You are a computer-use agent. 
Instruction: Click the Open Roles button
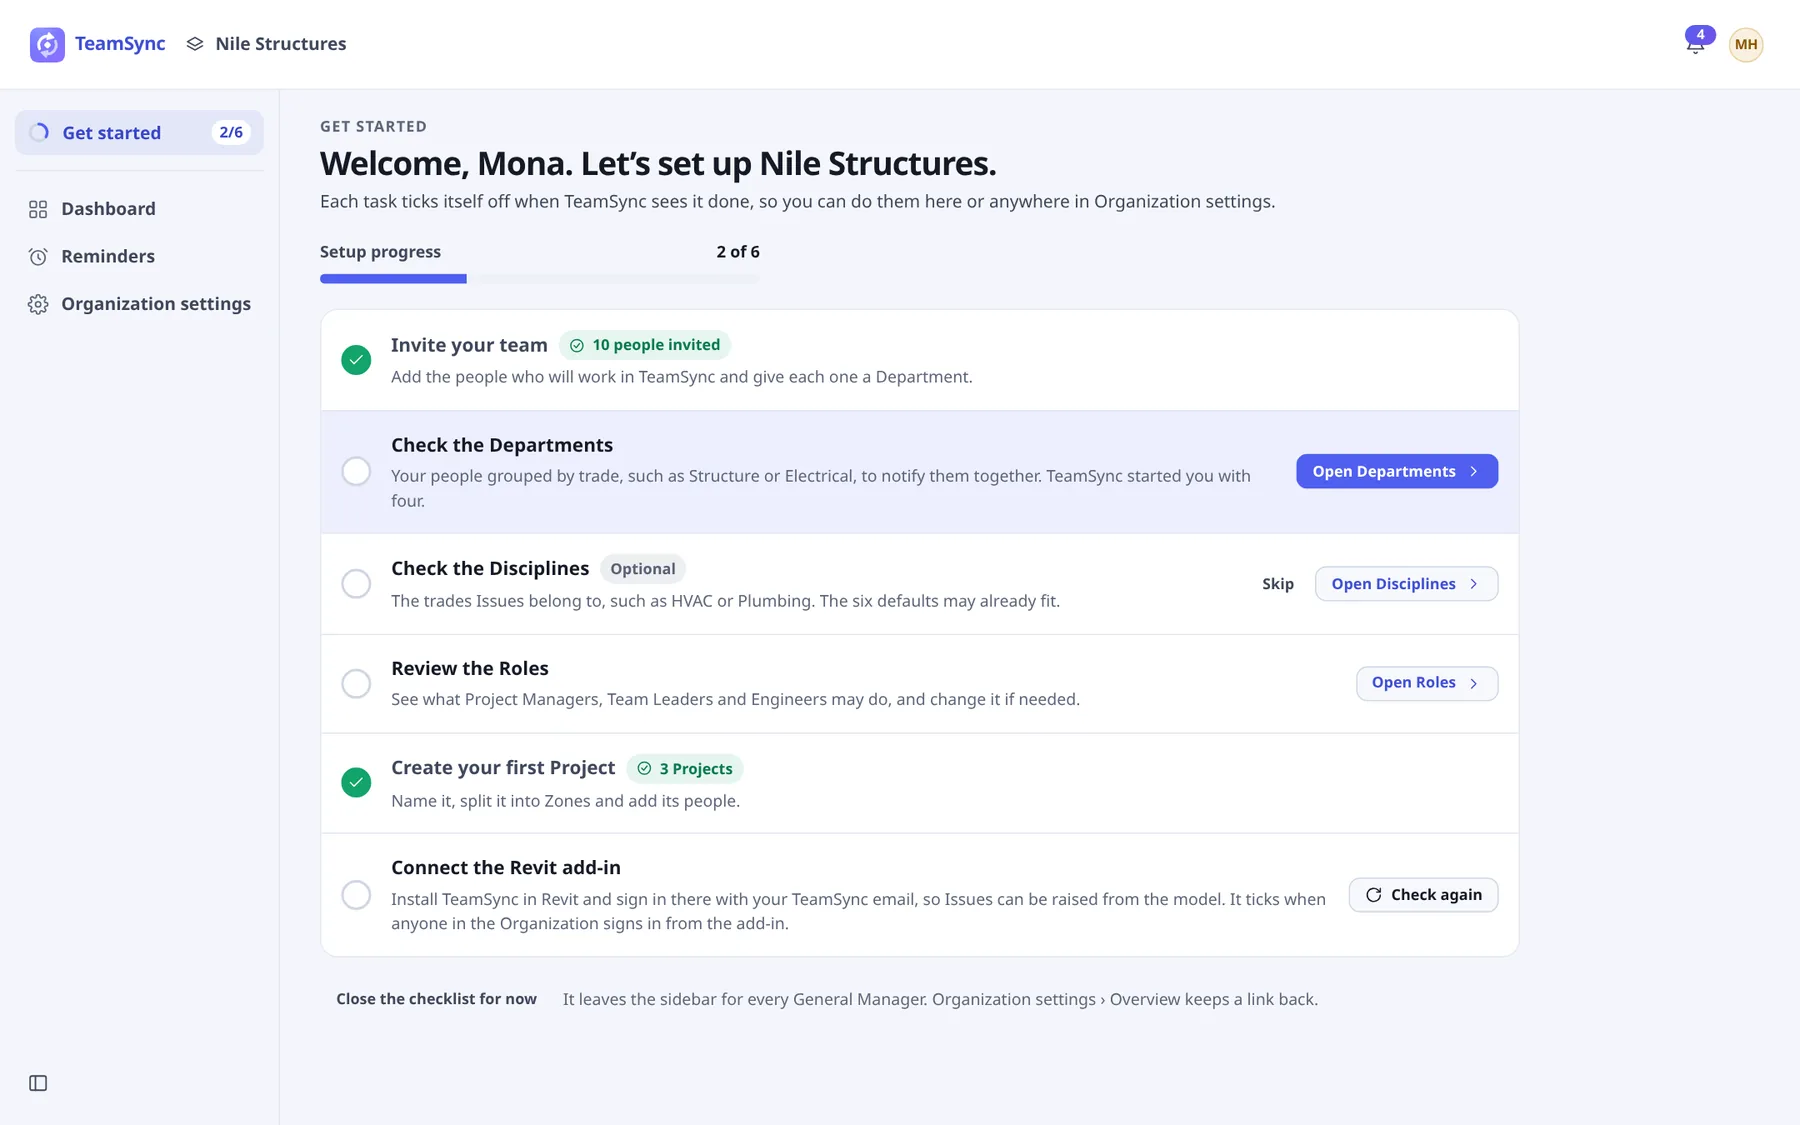[x=1427, y=684]
